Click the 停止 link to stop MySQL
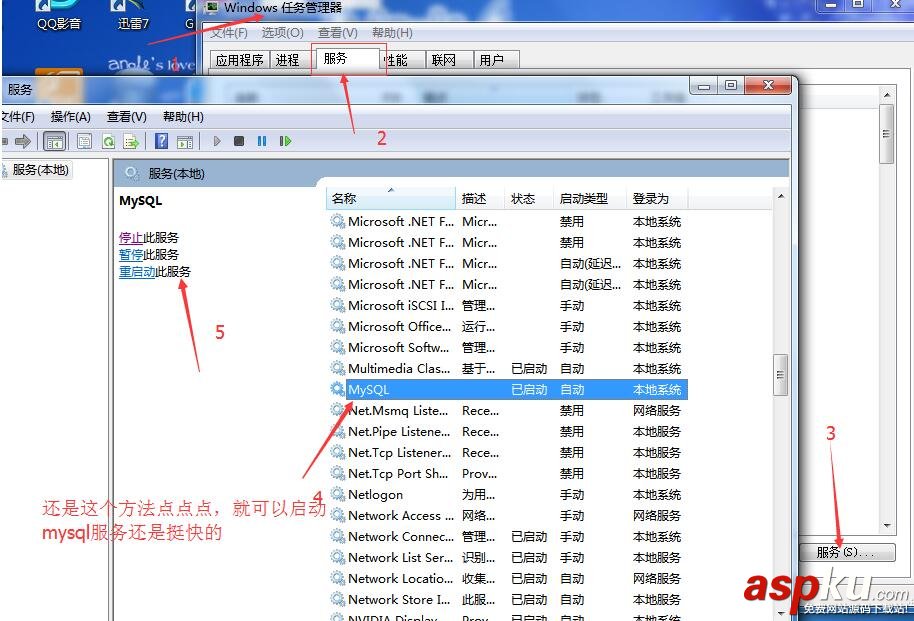Viewport: 914px width, 621px height. [x=131, y=237]
